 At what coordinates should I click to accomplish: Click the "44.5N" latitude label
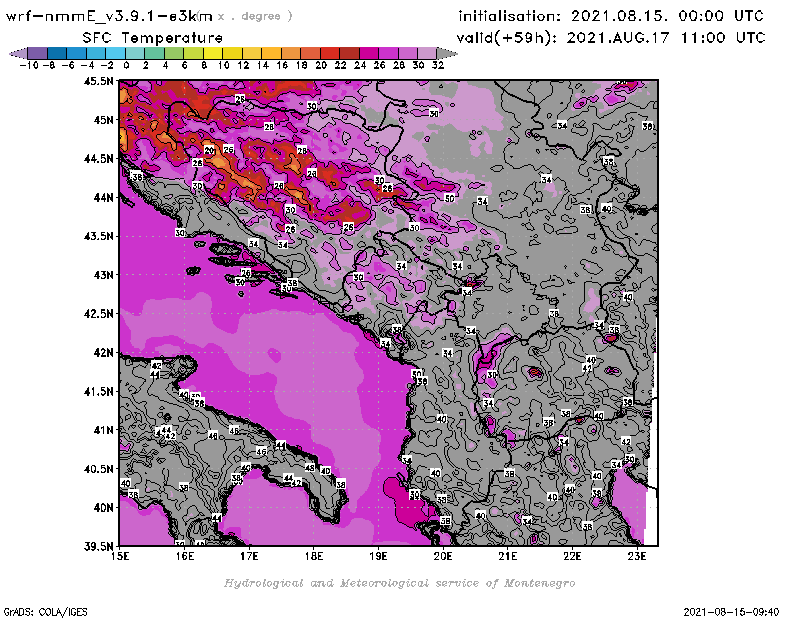(x=98, y=159)
